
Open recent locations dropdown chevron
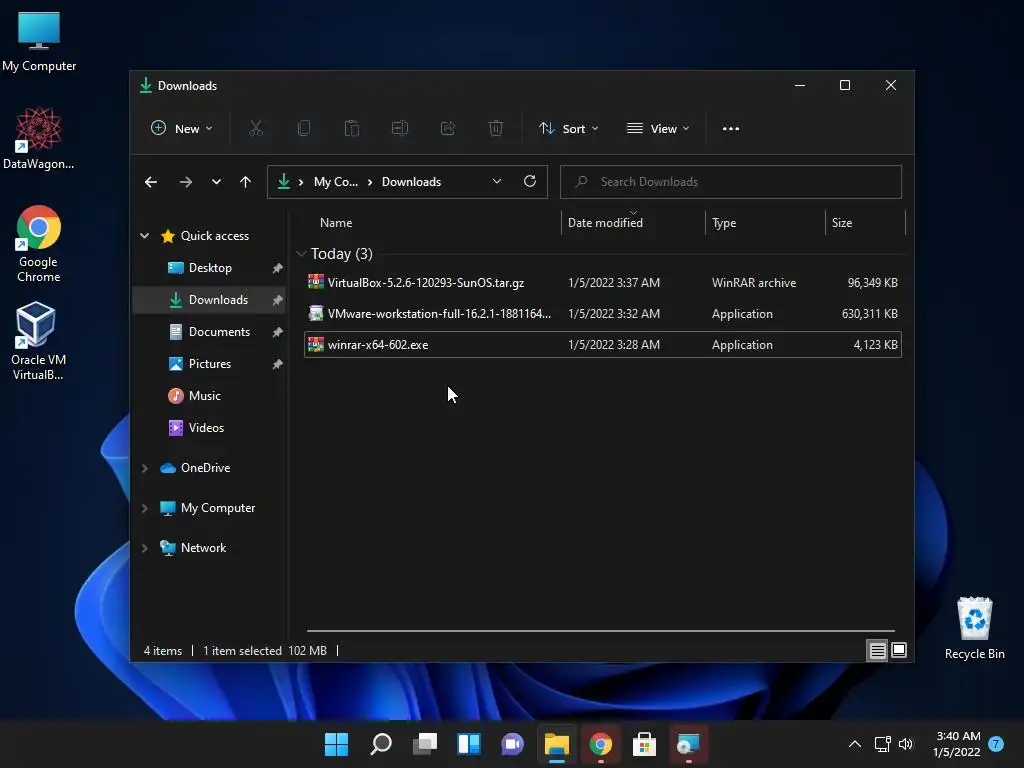tap(216, 182)
